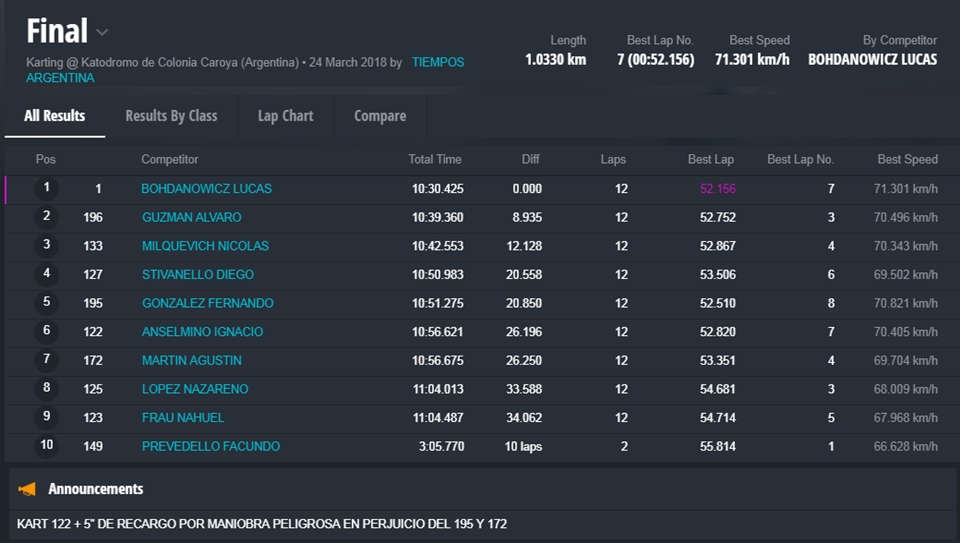
Task: Open GONZALEZ FERNANDO competitor link
Action: pos(207,303)
